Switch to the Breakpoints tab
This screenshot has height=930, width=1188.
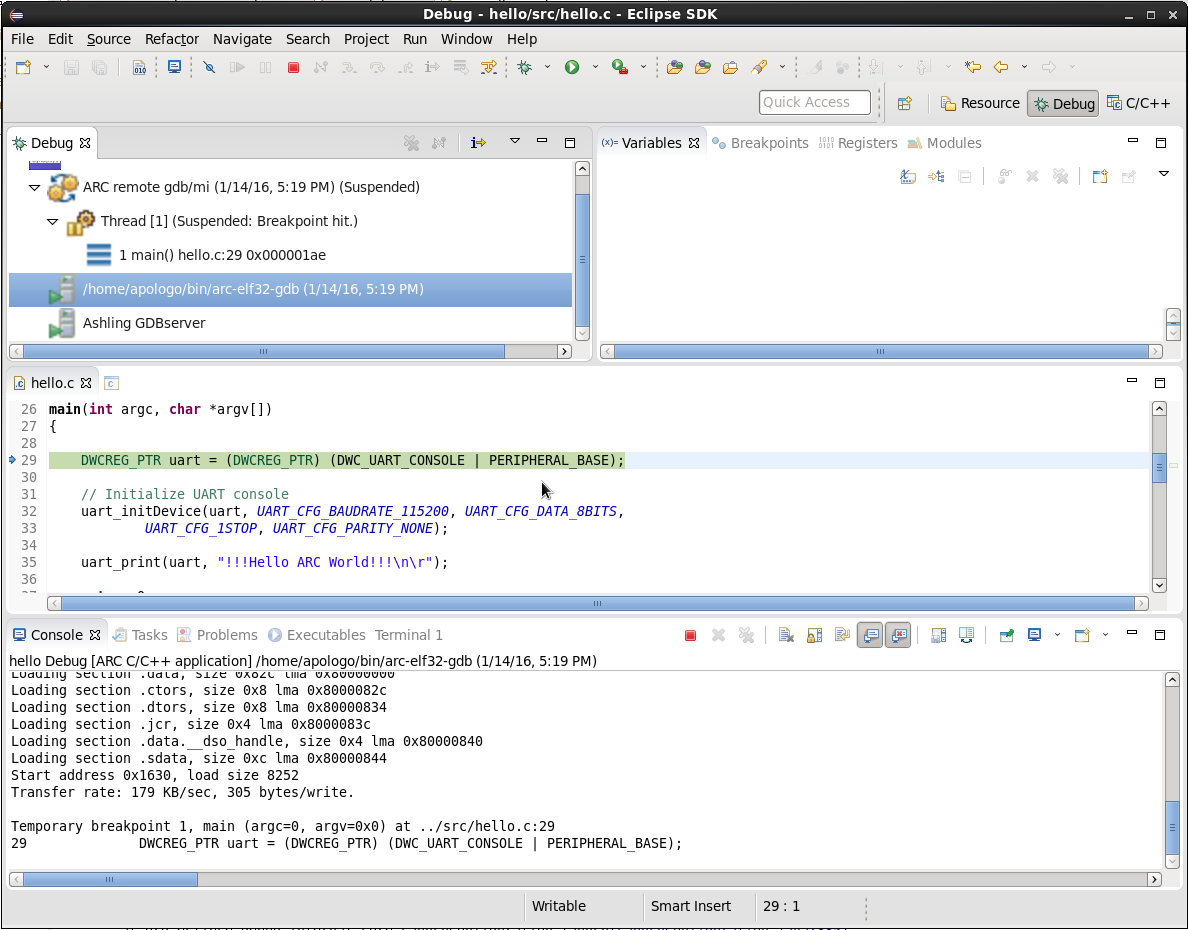760,143
